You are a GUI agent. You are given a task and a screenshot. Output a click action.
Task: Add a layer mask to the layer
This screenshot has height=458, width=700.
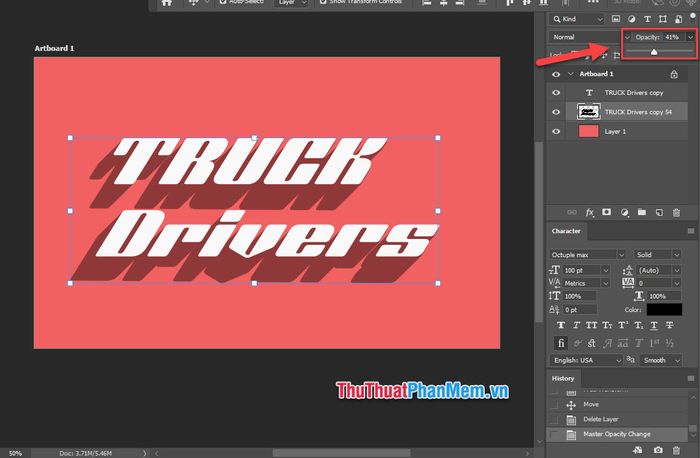point(606,212)
